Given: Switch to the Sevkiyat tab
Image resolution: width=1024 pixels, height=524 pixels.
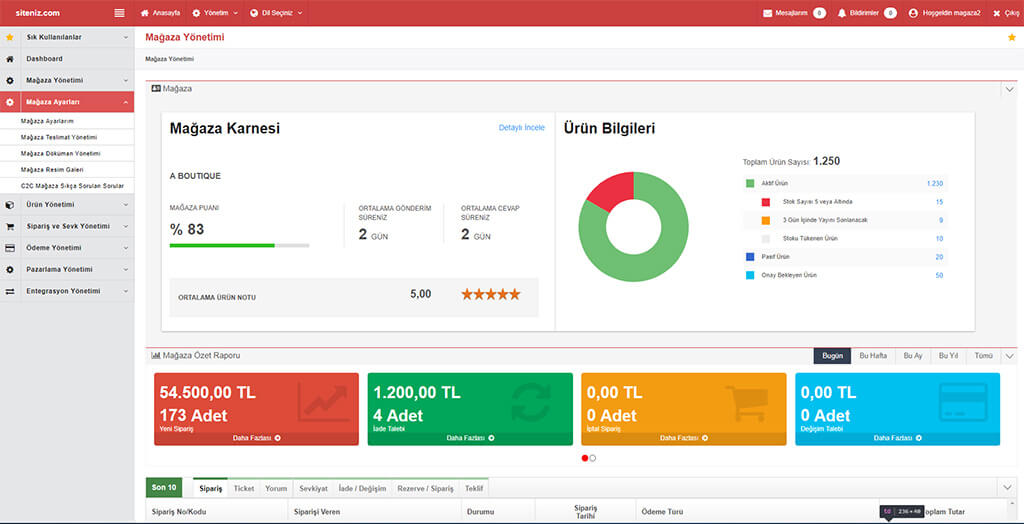Looking at the screenshot, I should [313, 488].
